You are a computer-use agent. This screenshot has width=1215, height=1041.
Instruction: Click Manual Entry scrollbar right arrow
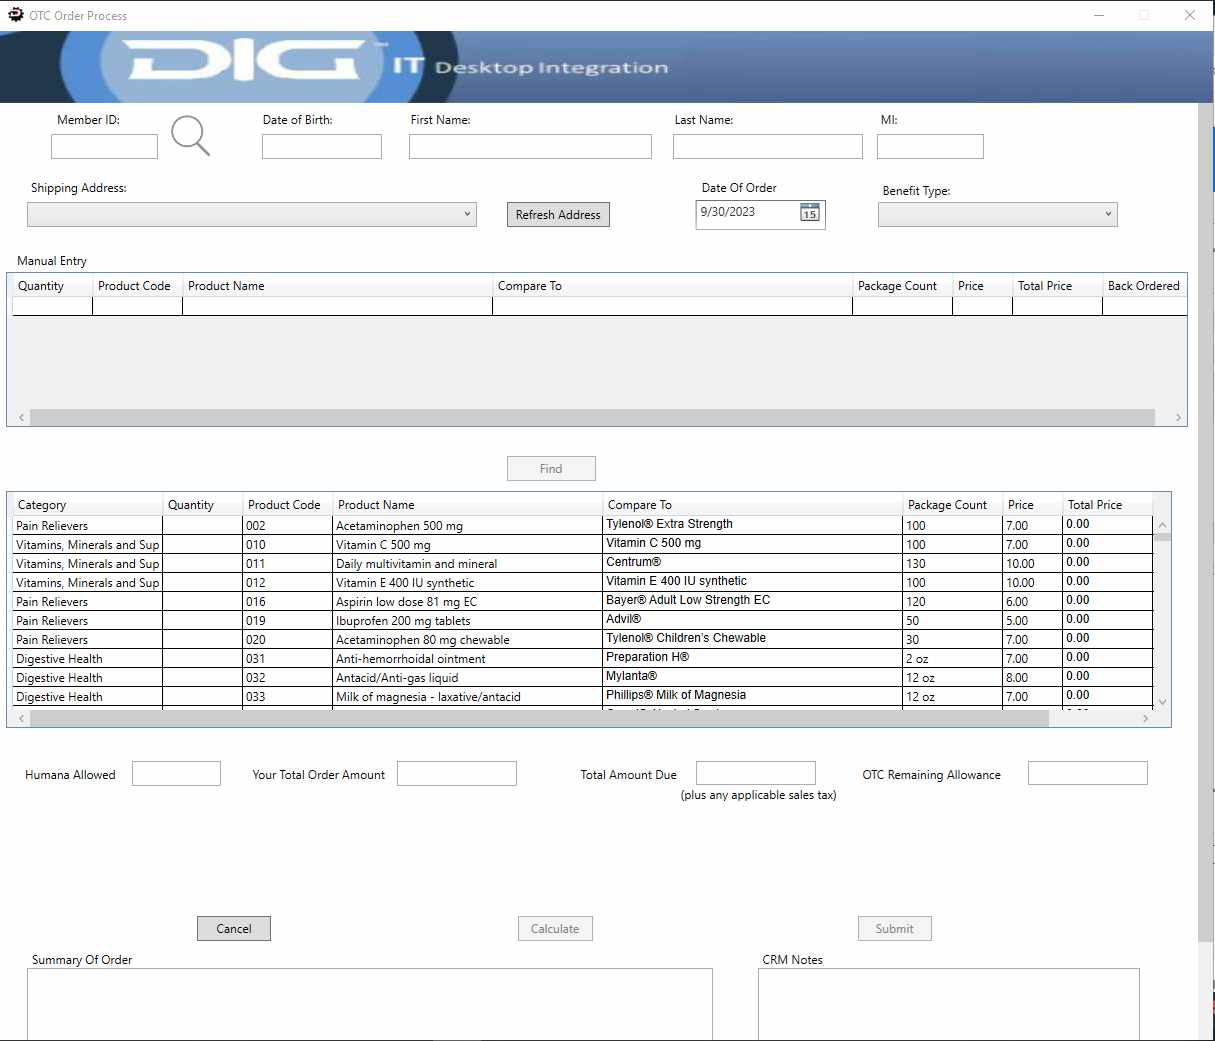(x=1178, y=418)
